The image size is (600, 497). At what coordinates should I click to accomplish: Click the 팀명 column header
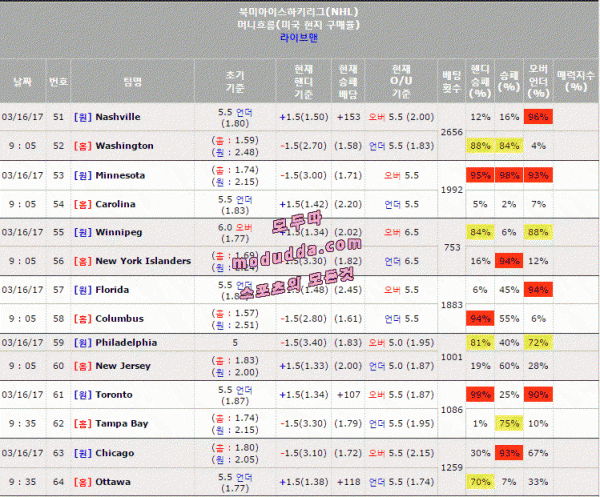tap(132, 81)
